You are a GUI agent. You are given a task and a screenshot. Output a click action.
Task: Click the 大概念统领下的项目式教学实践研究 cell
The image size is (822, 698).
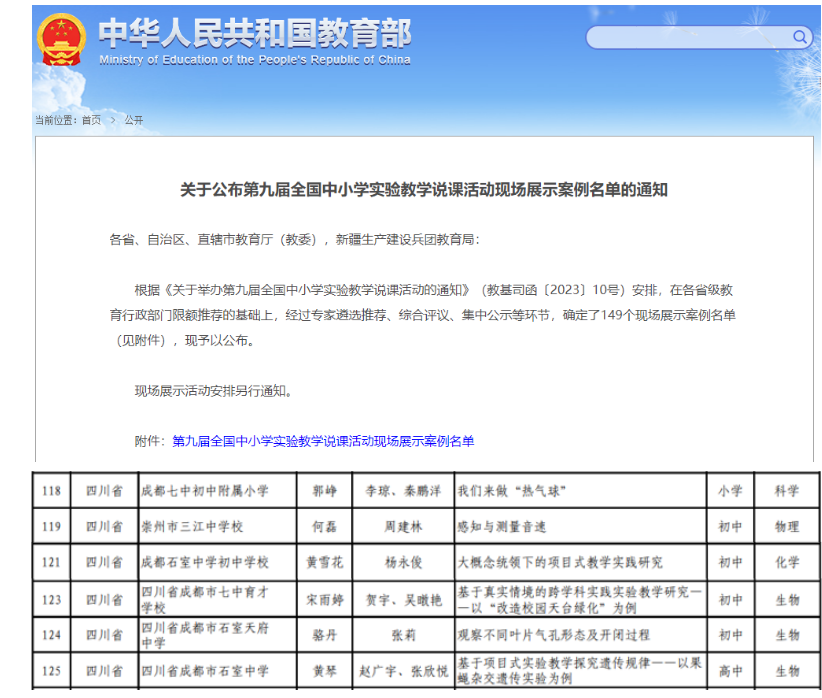559,562
